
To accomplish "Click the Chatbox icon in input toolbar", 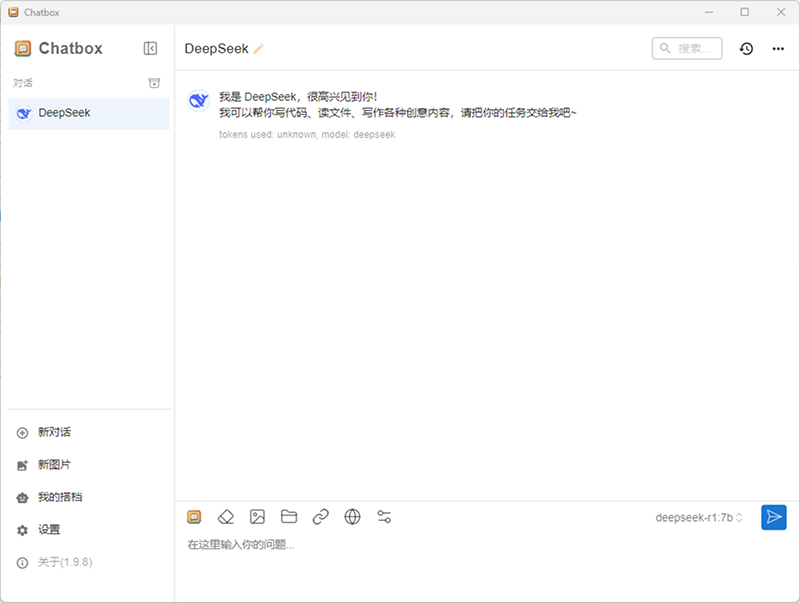I will pos(194,517).
